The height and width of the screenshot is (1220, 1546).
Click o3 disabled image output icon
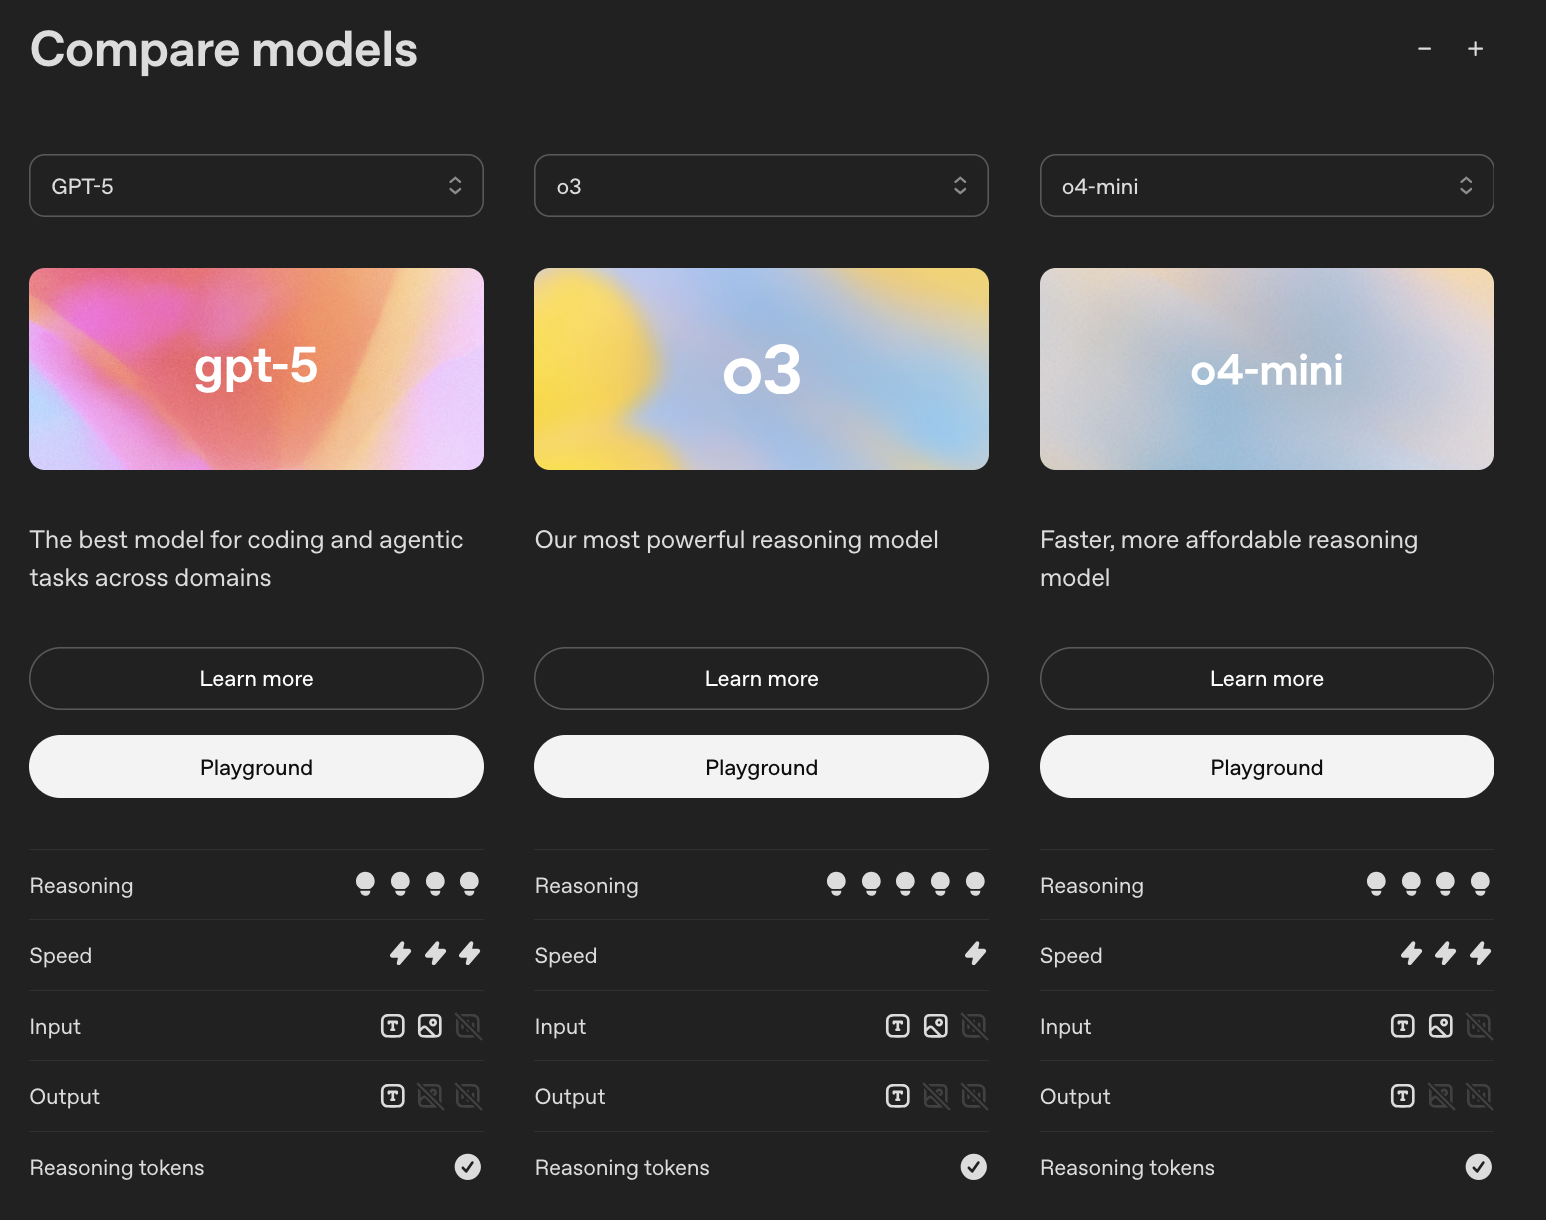[x=936, y=1097]
